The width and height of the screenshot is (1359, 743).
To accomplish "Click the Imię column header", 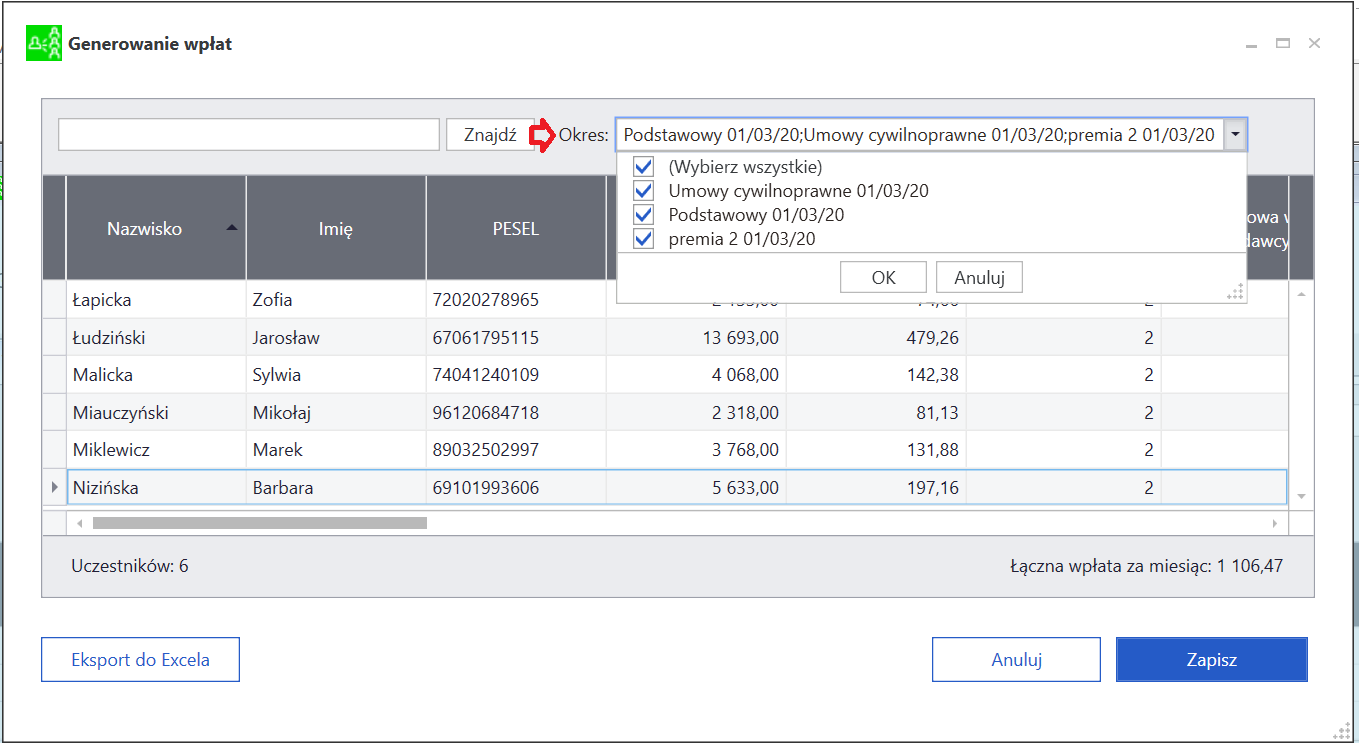I will [x=336, y=228].
